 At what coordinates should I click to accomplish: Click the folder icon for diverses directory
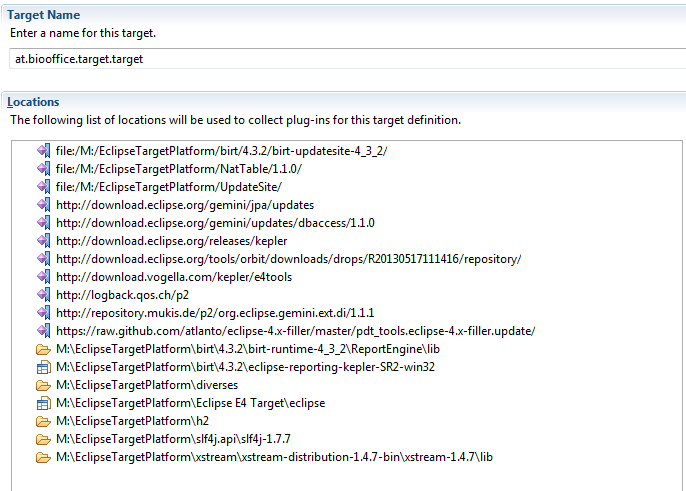[43, 385]
